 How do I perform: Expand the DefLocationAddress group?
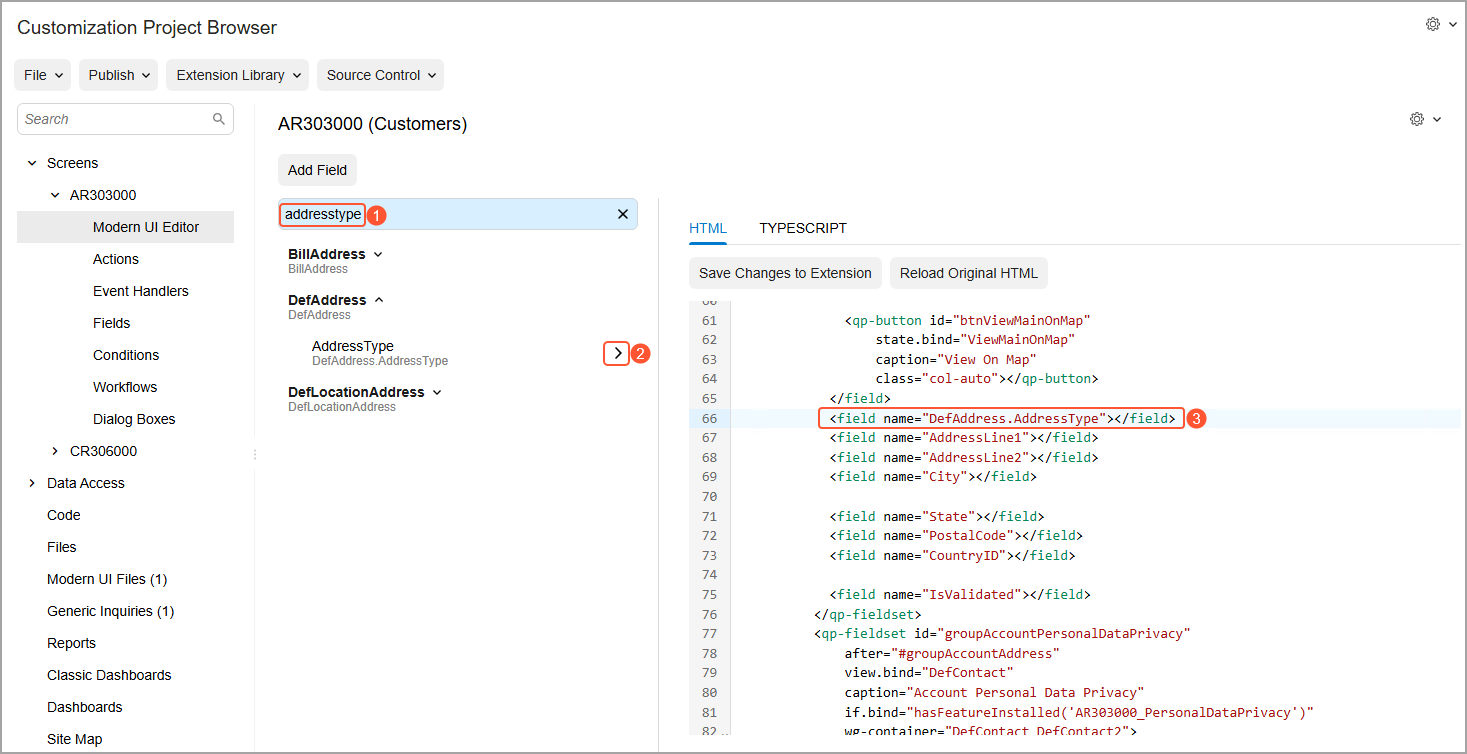tap(437, 392)
